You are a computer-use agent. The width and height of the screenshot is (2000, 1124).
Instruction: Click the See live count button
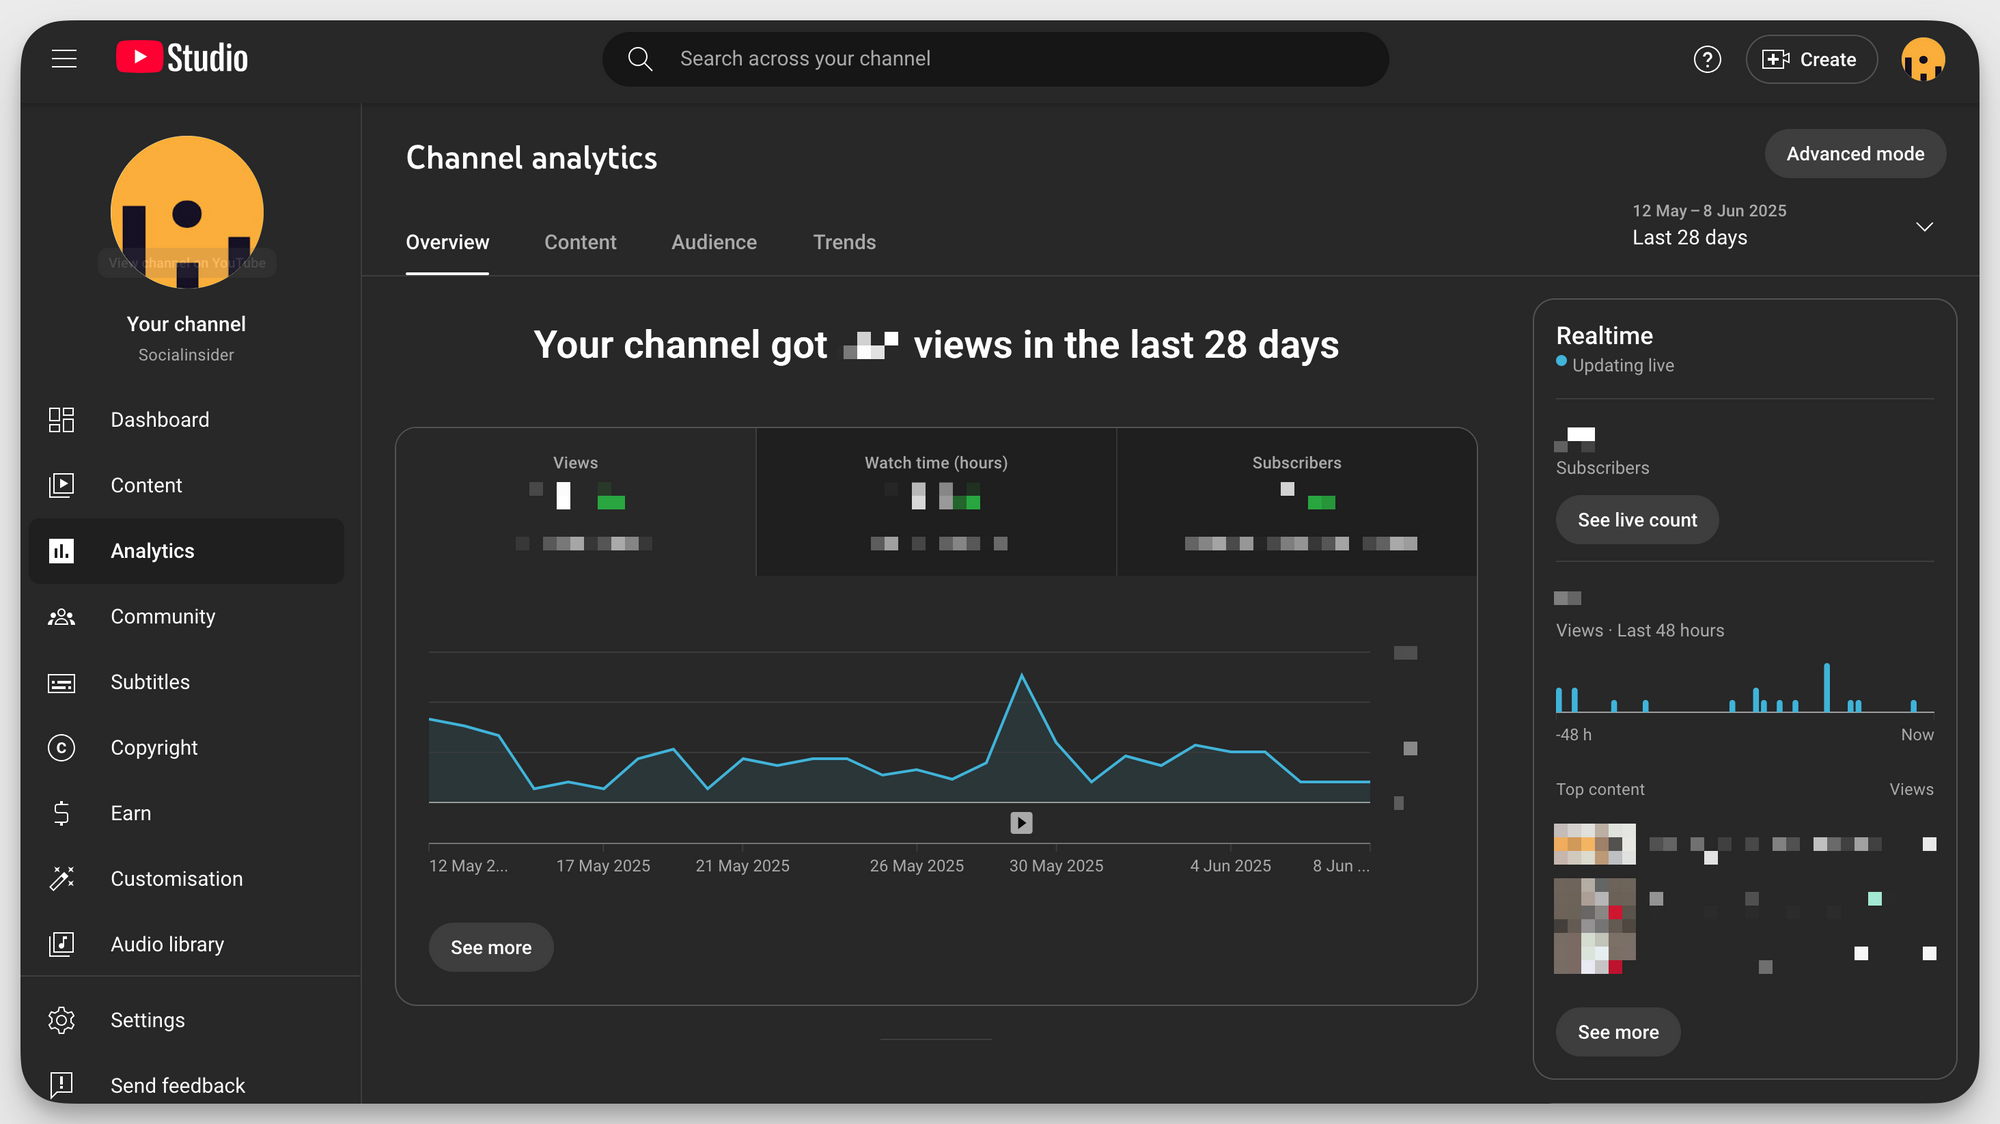pyautogui.click(x=1636, y=519)
